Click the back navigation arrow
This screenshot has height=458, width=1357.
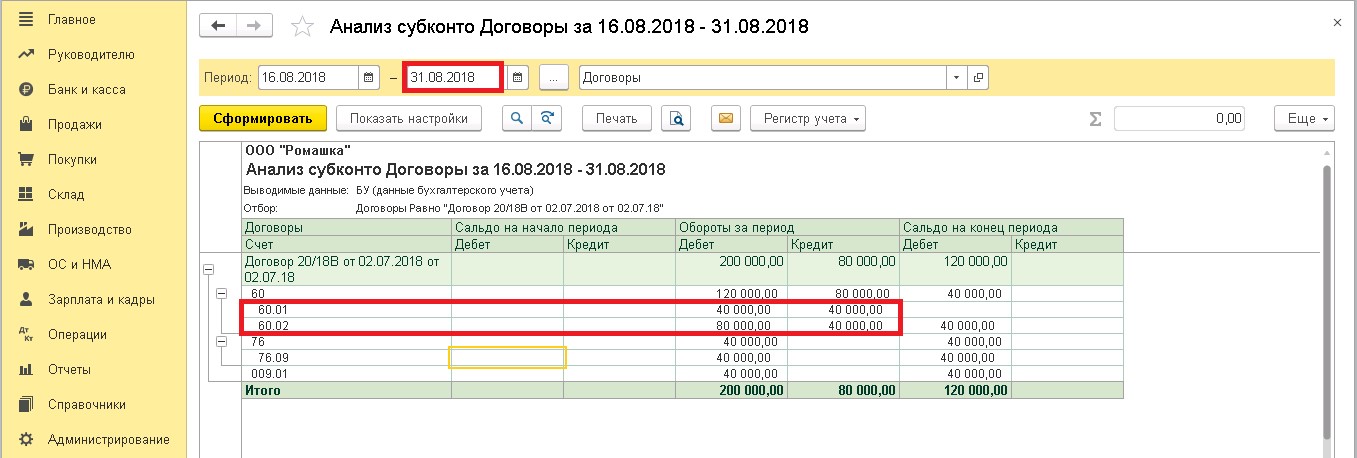coord(218,27)
